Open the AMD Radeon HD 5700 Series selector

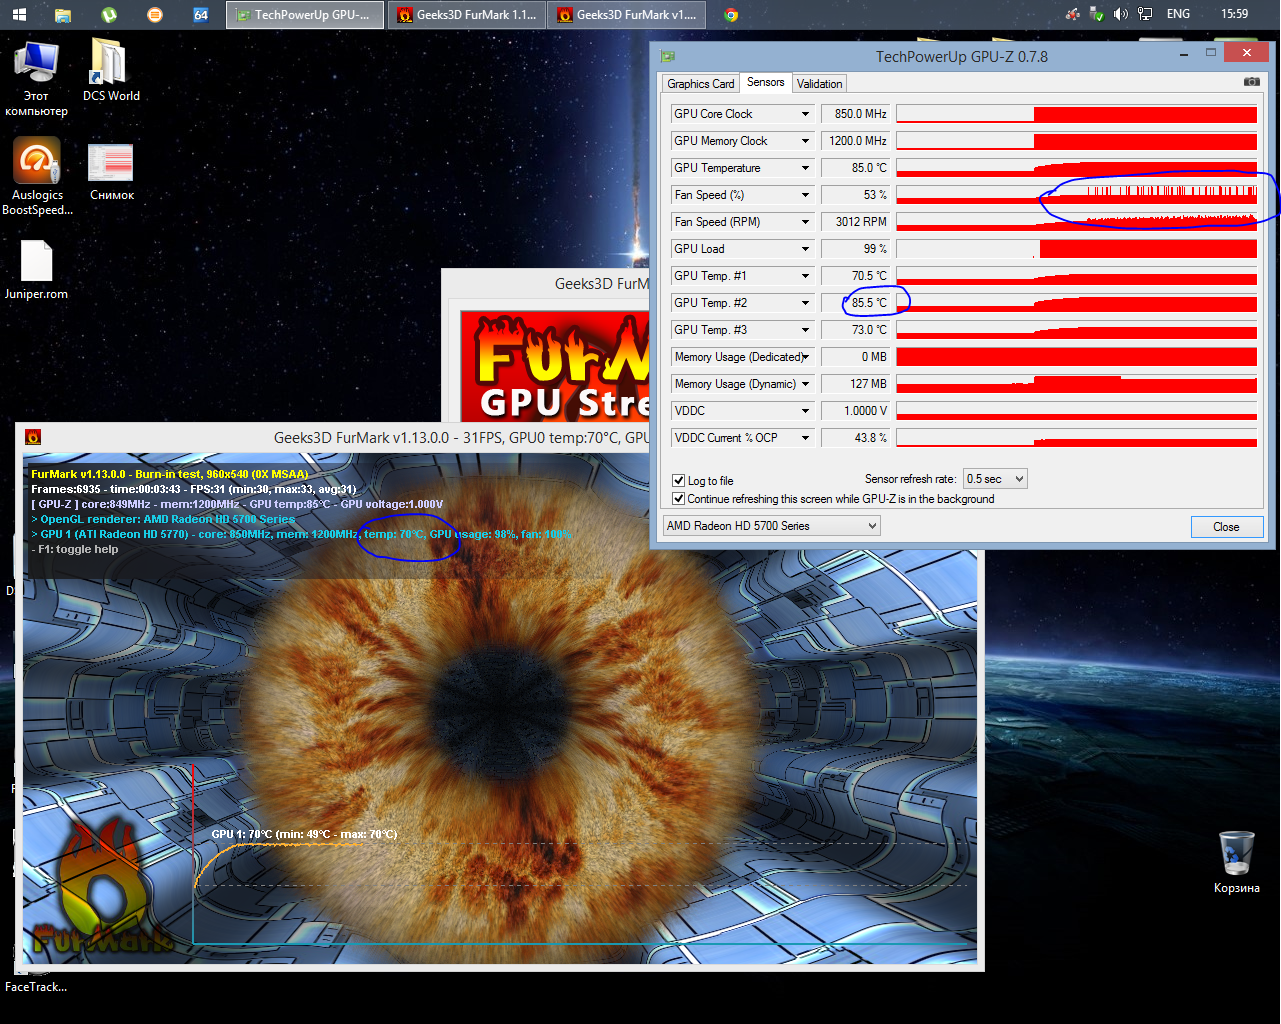tap(771, 526)
